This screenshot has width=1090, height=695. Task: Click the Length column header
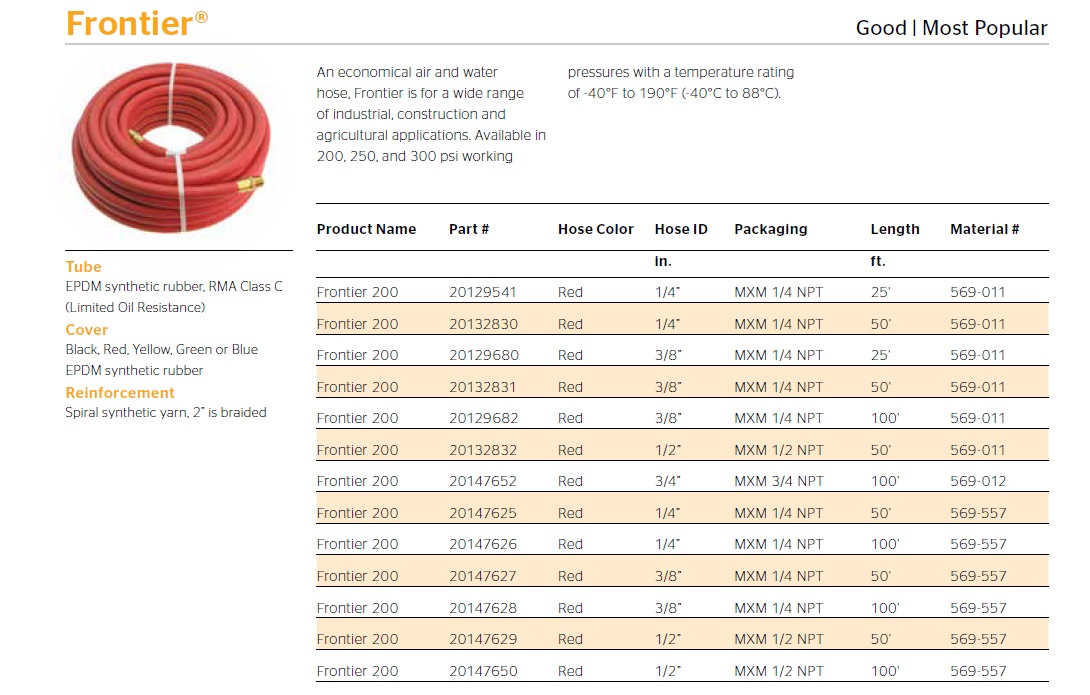895,229
